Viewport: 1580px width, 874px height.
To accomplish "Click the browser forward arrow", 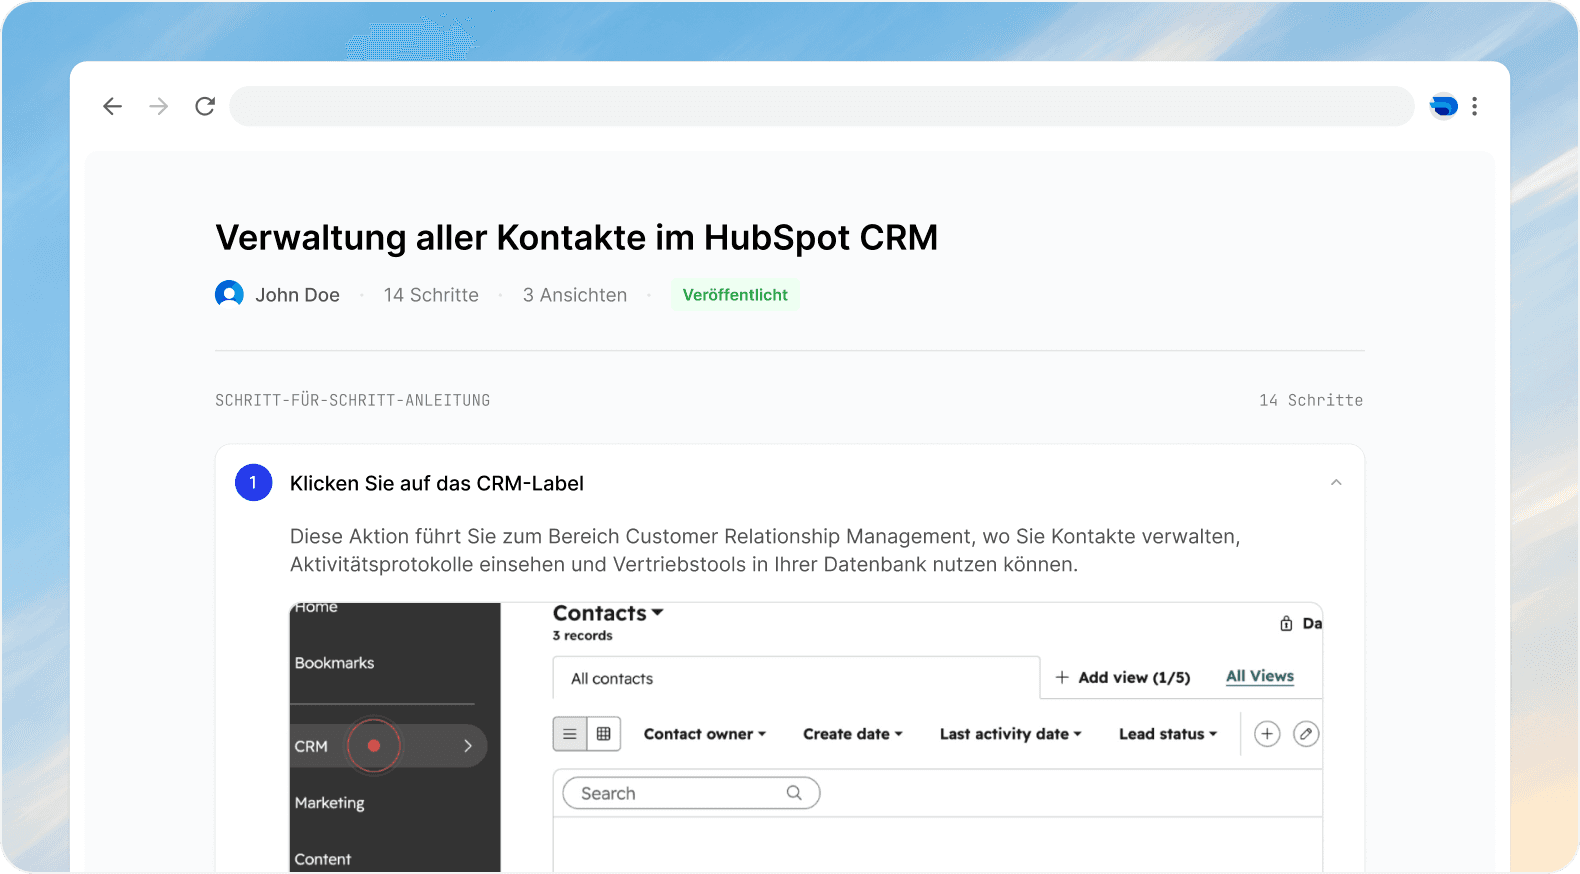I will pyautogui.click(x=158, y=106).
